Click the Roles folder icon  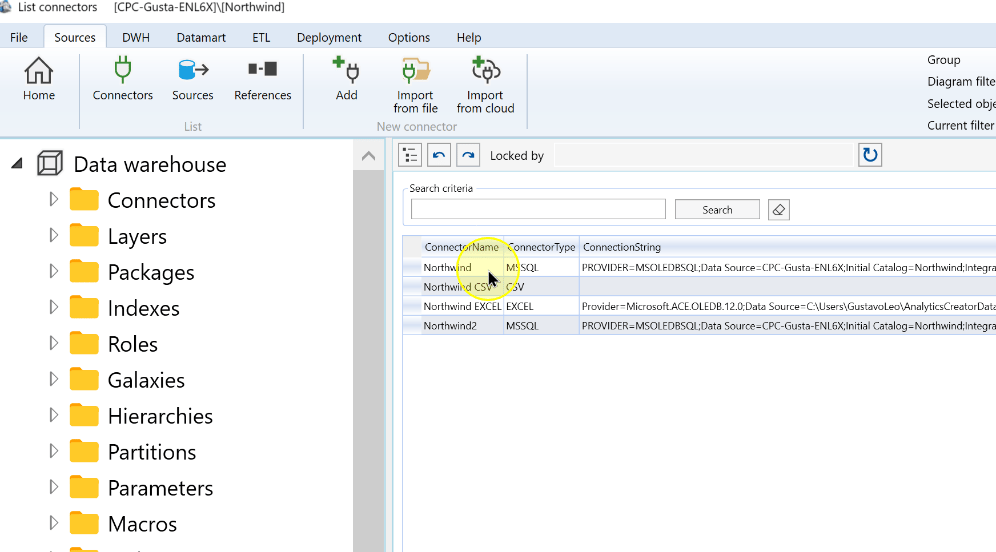pyautogui.click(x=84, y=344)
